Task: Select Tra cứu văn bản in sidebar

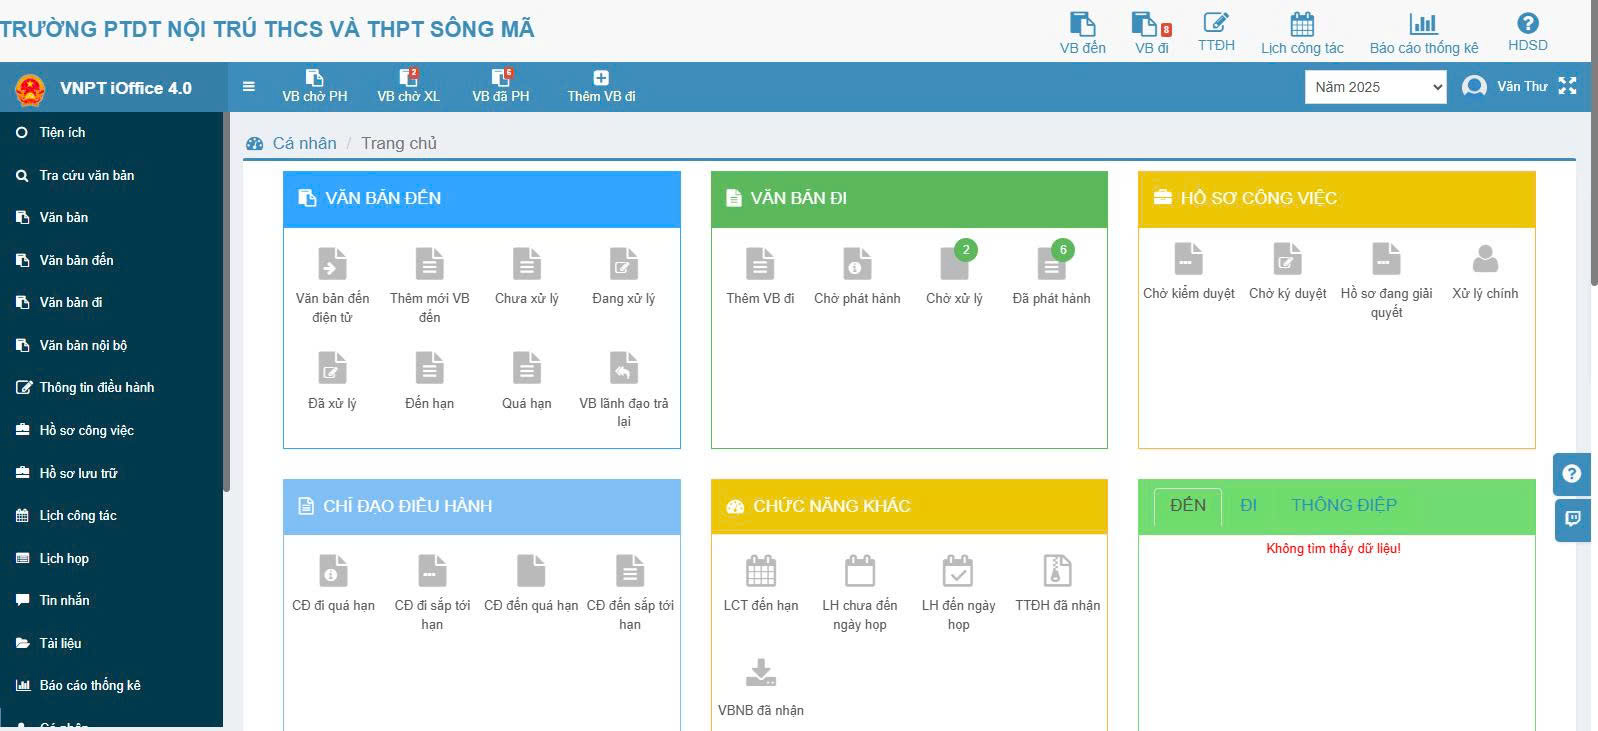Action: click(x=86, y=175)
